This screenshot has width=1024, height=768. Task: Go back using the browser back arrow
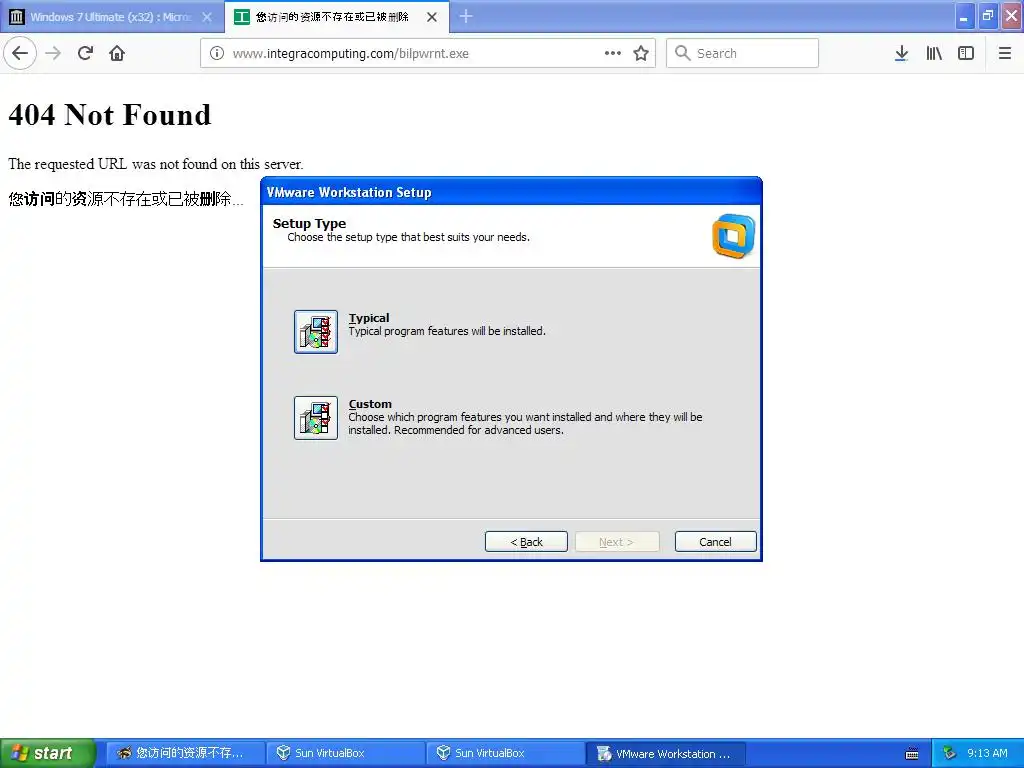click(20, 53)
